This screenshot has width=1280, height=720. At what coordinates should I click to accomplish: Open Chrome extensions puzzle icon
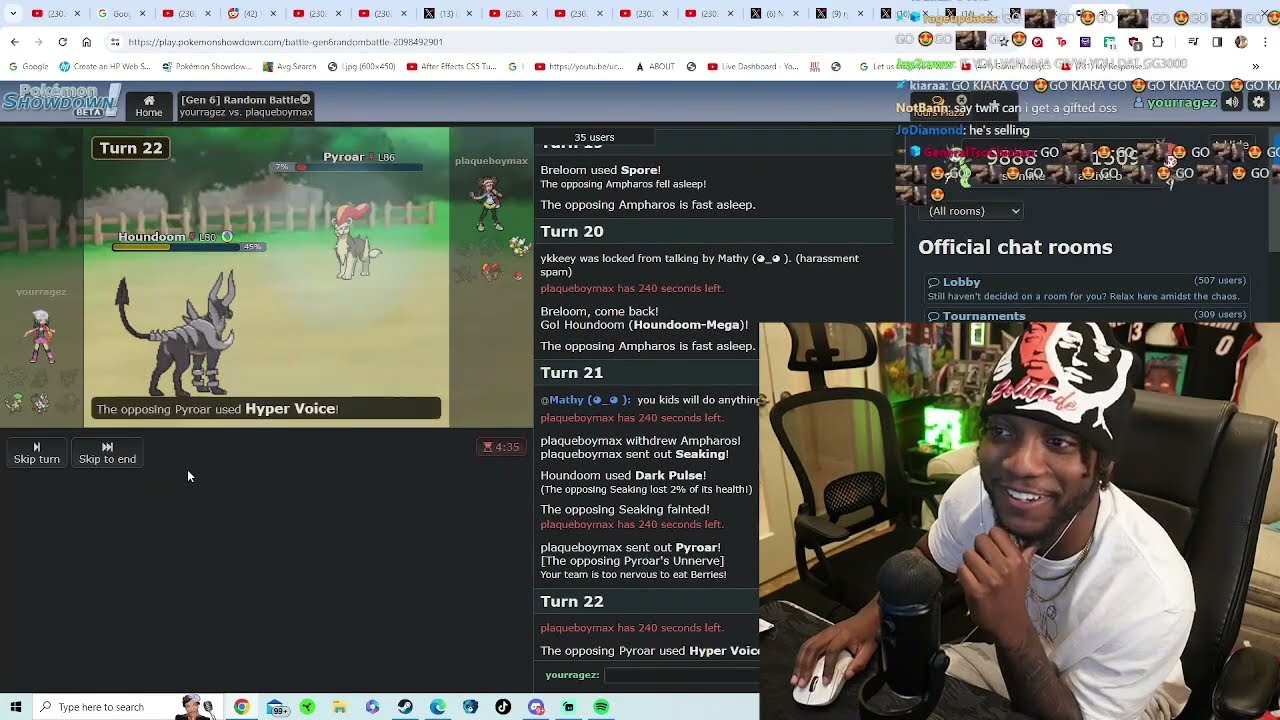tap(1158, 42)
